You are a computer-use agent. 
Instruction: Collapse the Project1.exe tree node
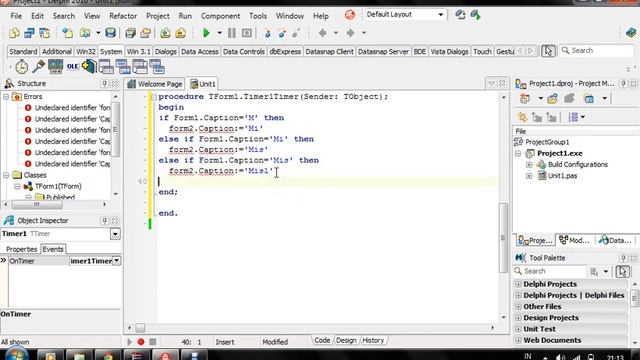(x=518, y=153)
